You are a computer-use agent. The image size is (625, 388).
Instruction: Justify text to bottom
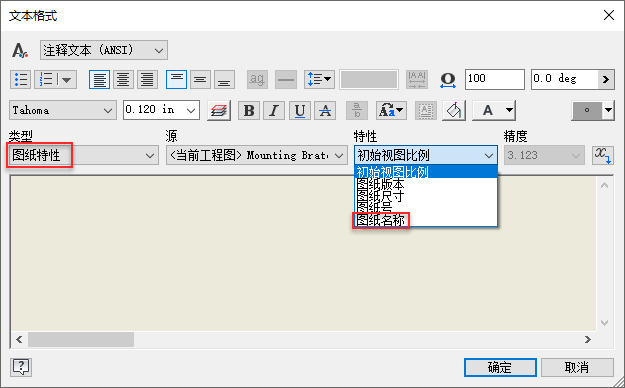pyautogui.click(x=224, y=79)
